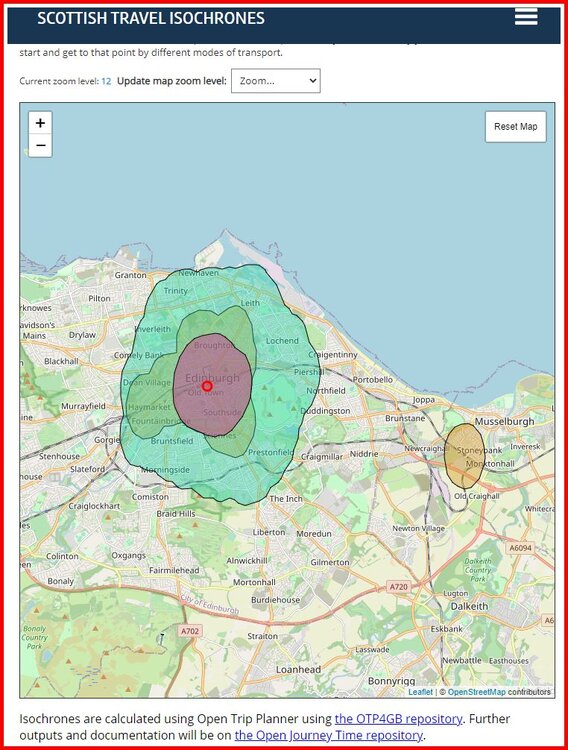Screen dimensions: 568x750
Task: Click the OpenStreetMap attribution link
Action: click(x=477, y=692)
